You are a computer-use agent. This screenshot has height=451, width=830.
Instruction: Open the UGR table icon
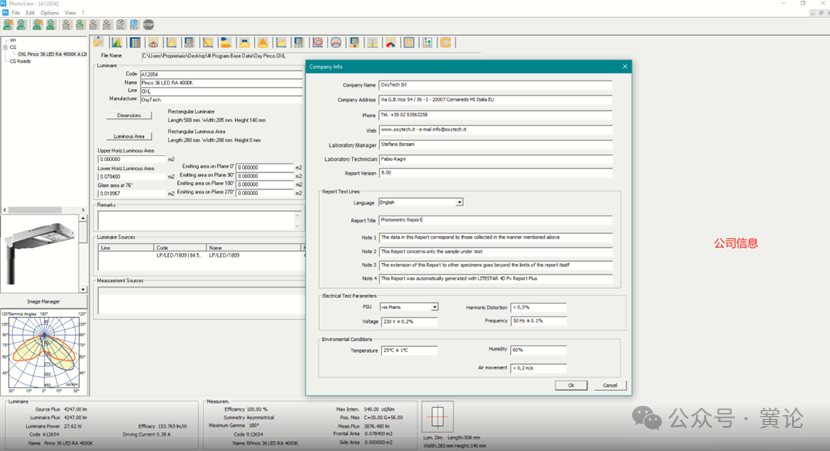pyautogui.click(x=190, y=42)
